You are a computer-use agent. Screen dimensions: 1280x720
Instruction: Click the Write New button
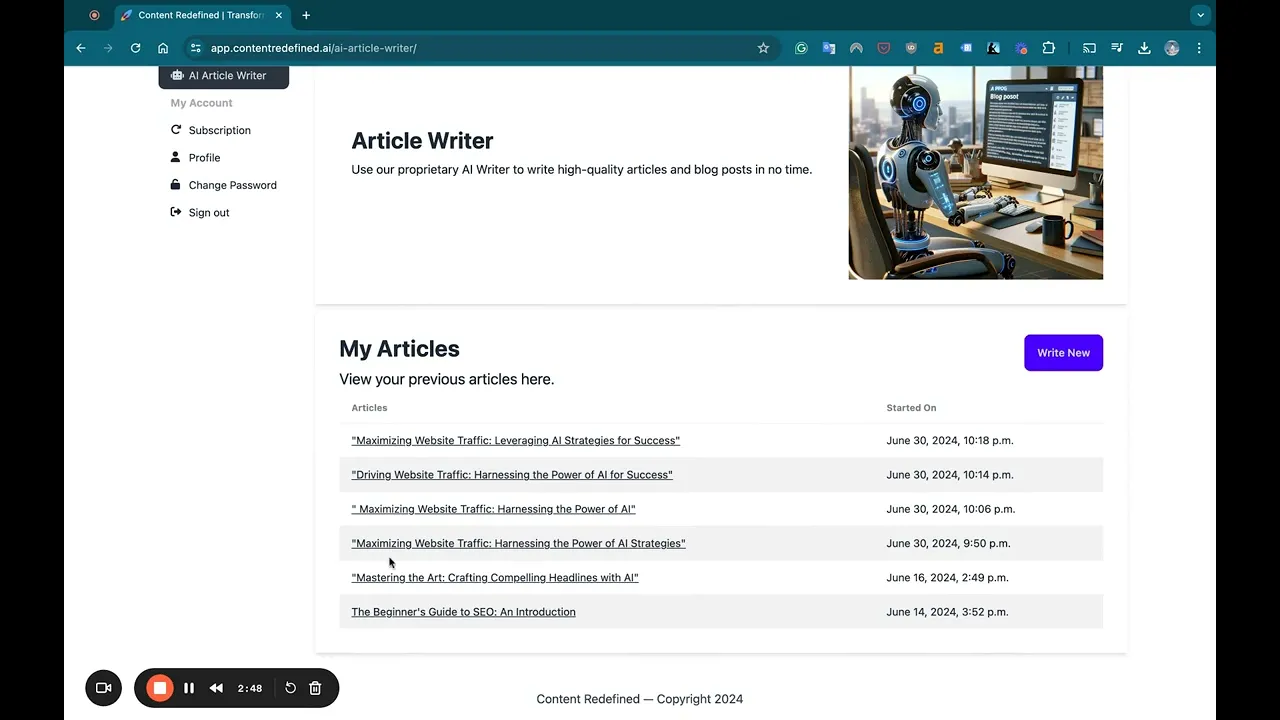1063,353
